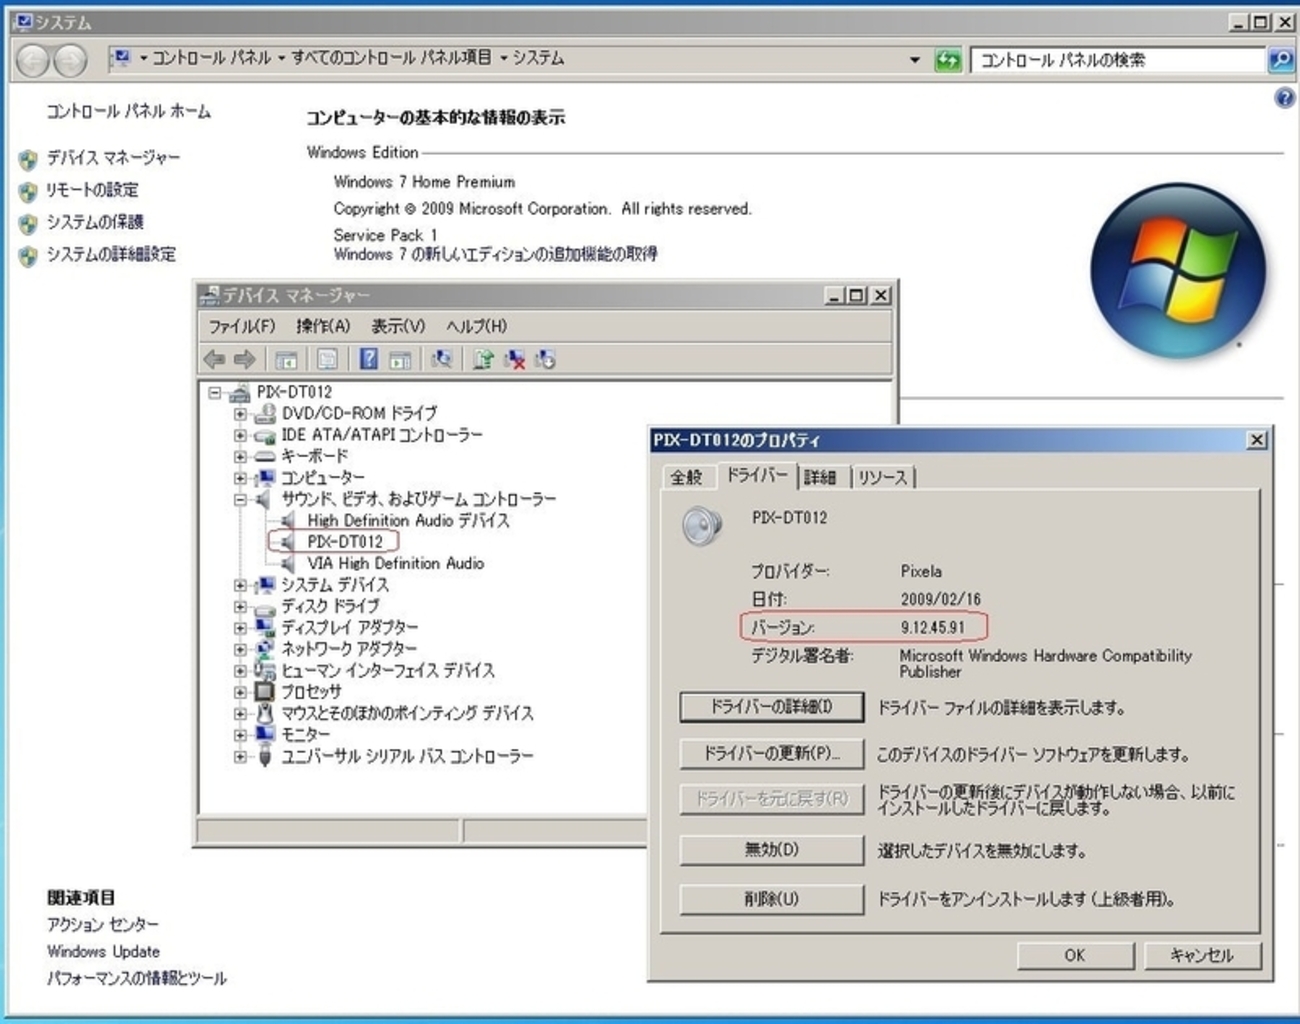Screen dimensions: 1300x1024
Task: Click the ドライバーの更新(P)... button
Action: [771, 753]
